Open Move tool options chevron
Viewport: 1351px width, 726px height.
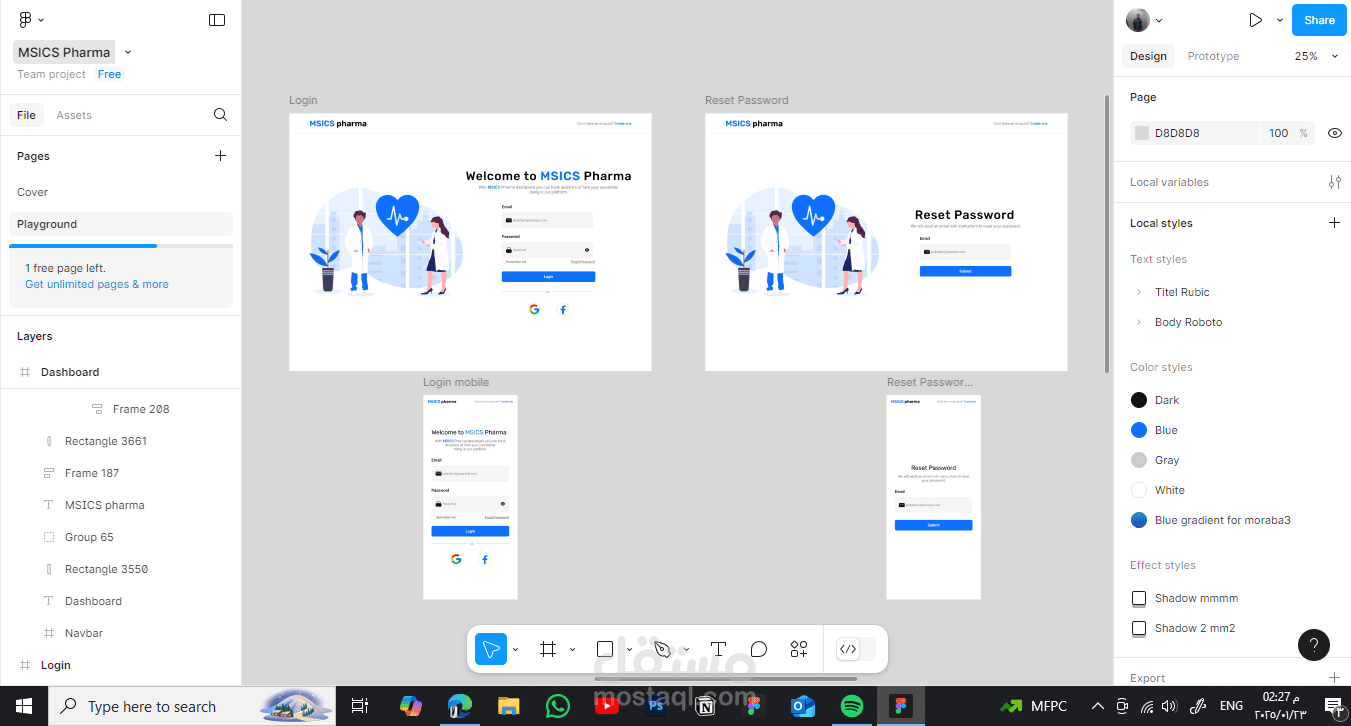coord(515,649)
